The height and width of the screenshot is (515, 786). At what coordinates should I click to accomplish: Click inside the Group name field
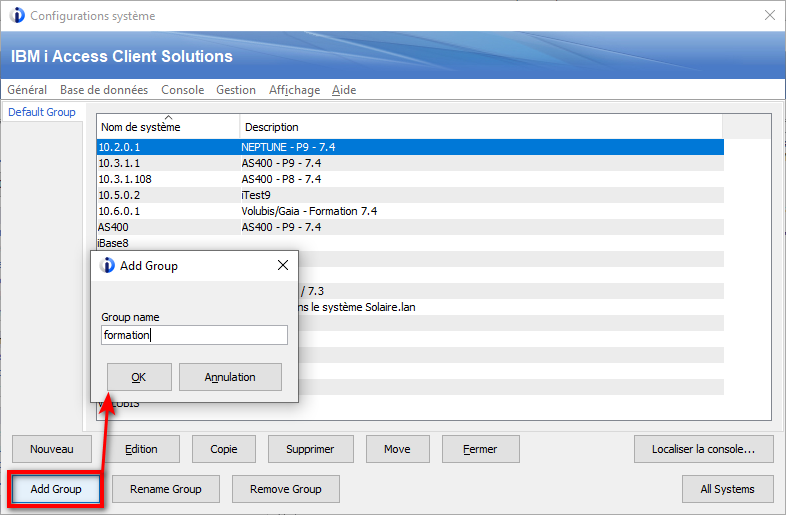(194, 335)
